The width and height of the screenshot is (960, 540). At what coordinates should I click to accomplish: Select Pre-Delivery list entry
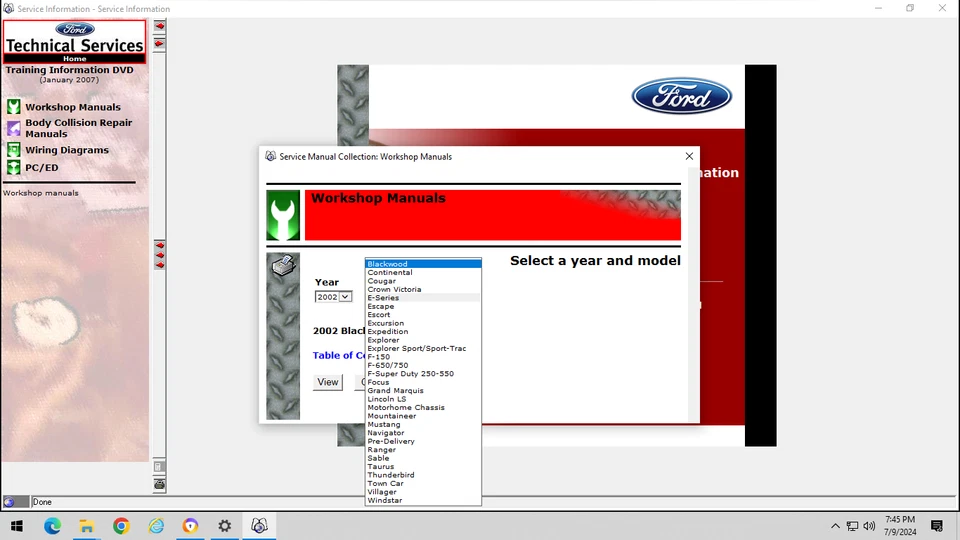coord(423,441)
